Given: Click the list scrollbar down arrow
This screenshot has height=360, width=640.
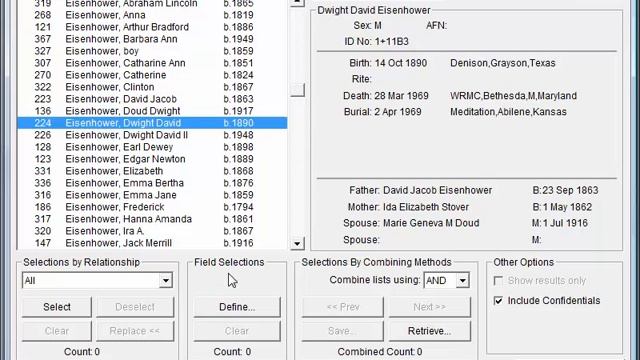Looking at the screenshot, I should click(x=298, y=244).
